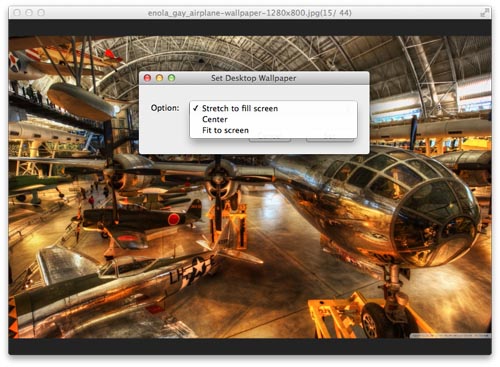Click the image viewer's gray close button
Image resolution: width=500 pixels, height=367 pixels.
[x=17, y=13]
